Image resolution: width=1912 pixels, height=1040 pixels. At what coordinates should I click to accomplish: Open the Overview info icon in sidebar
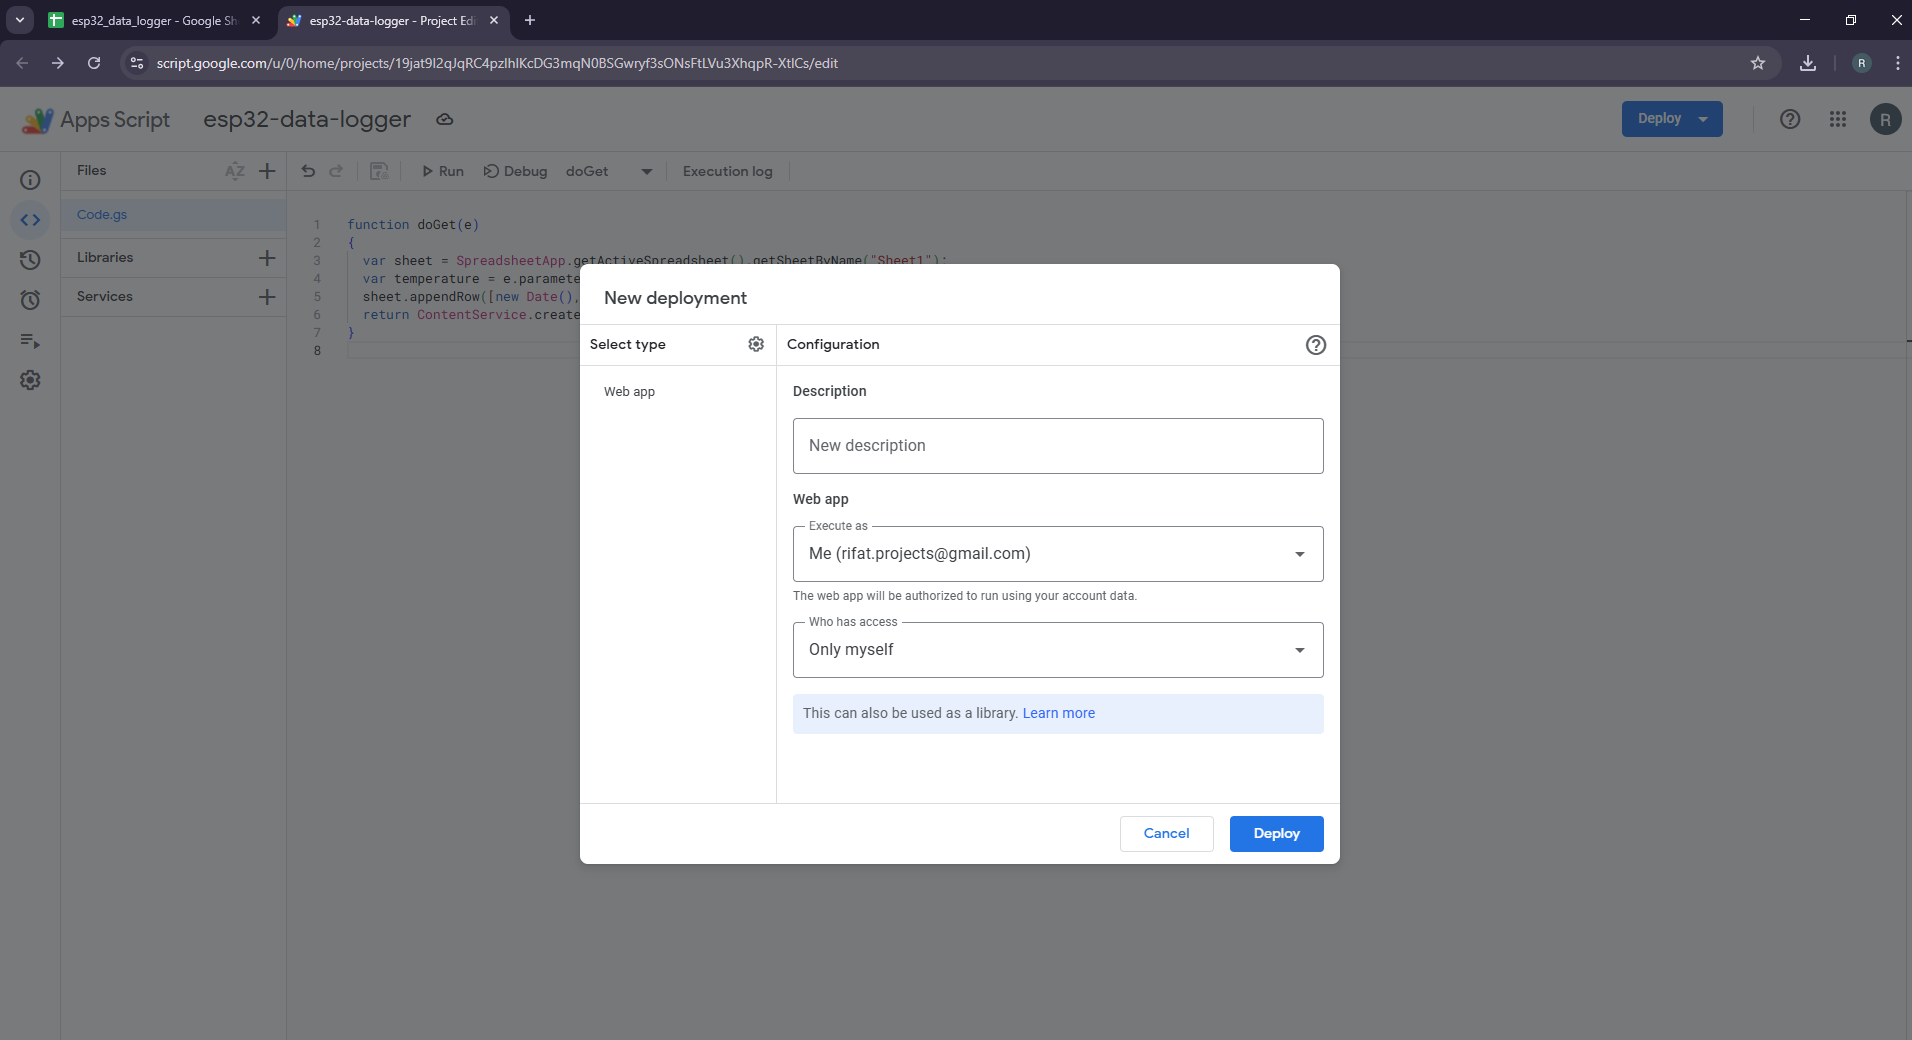30,180
